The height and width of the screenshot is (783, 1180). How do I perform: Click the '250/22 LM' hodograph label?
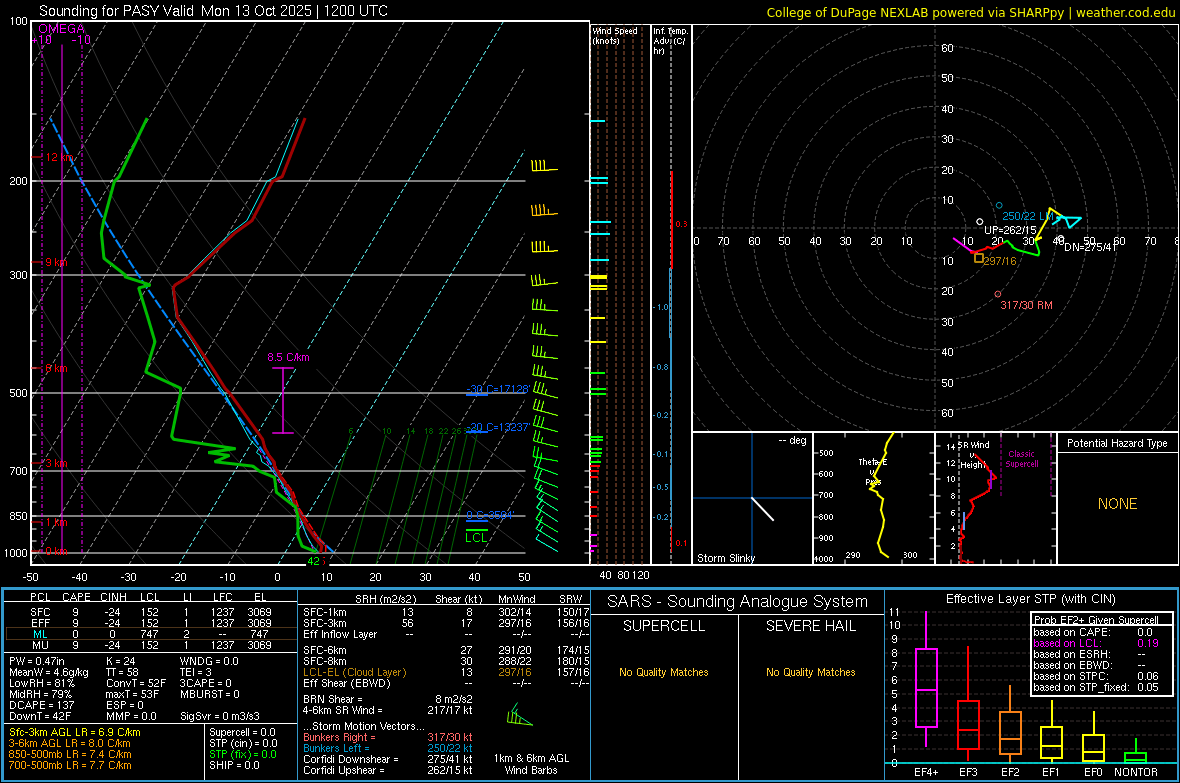tap(1027, 216)
